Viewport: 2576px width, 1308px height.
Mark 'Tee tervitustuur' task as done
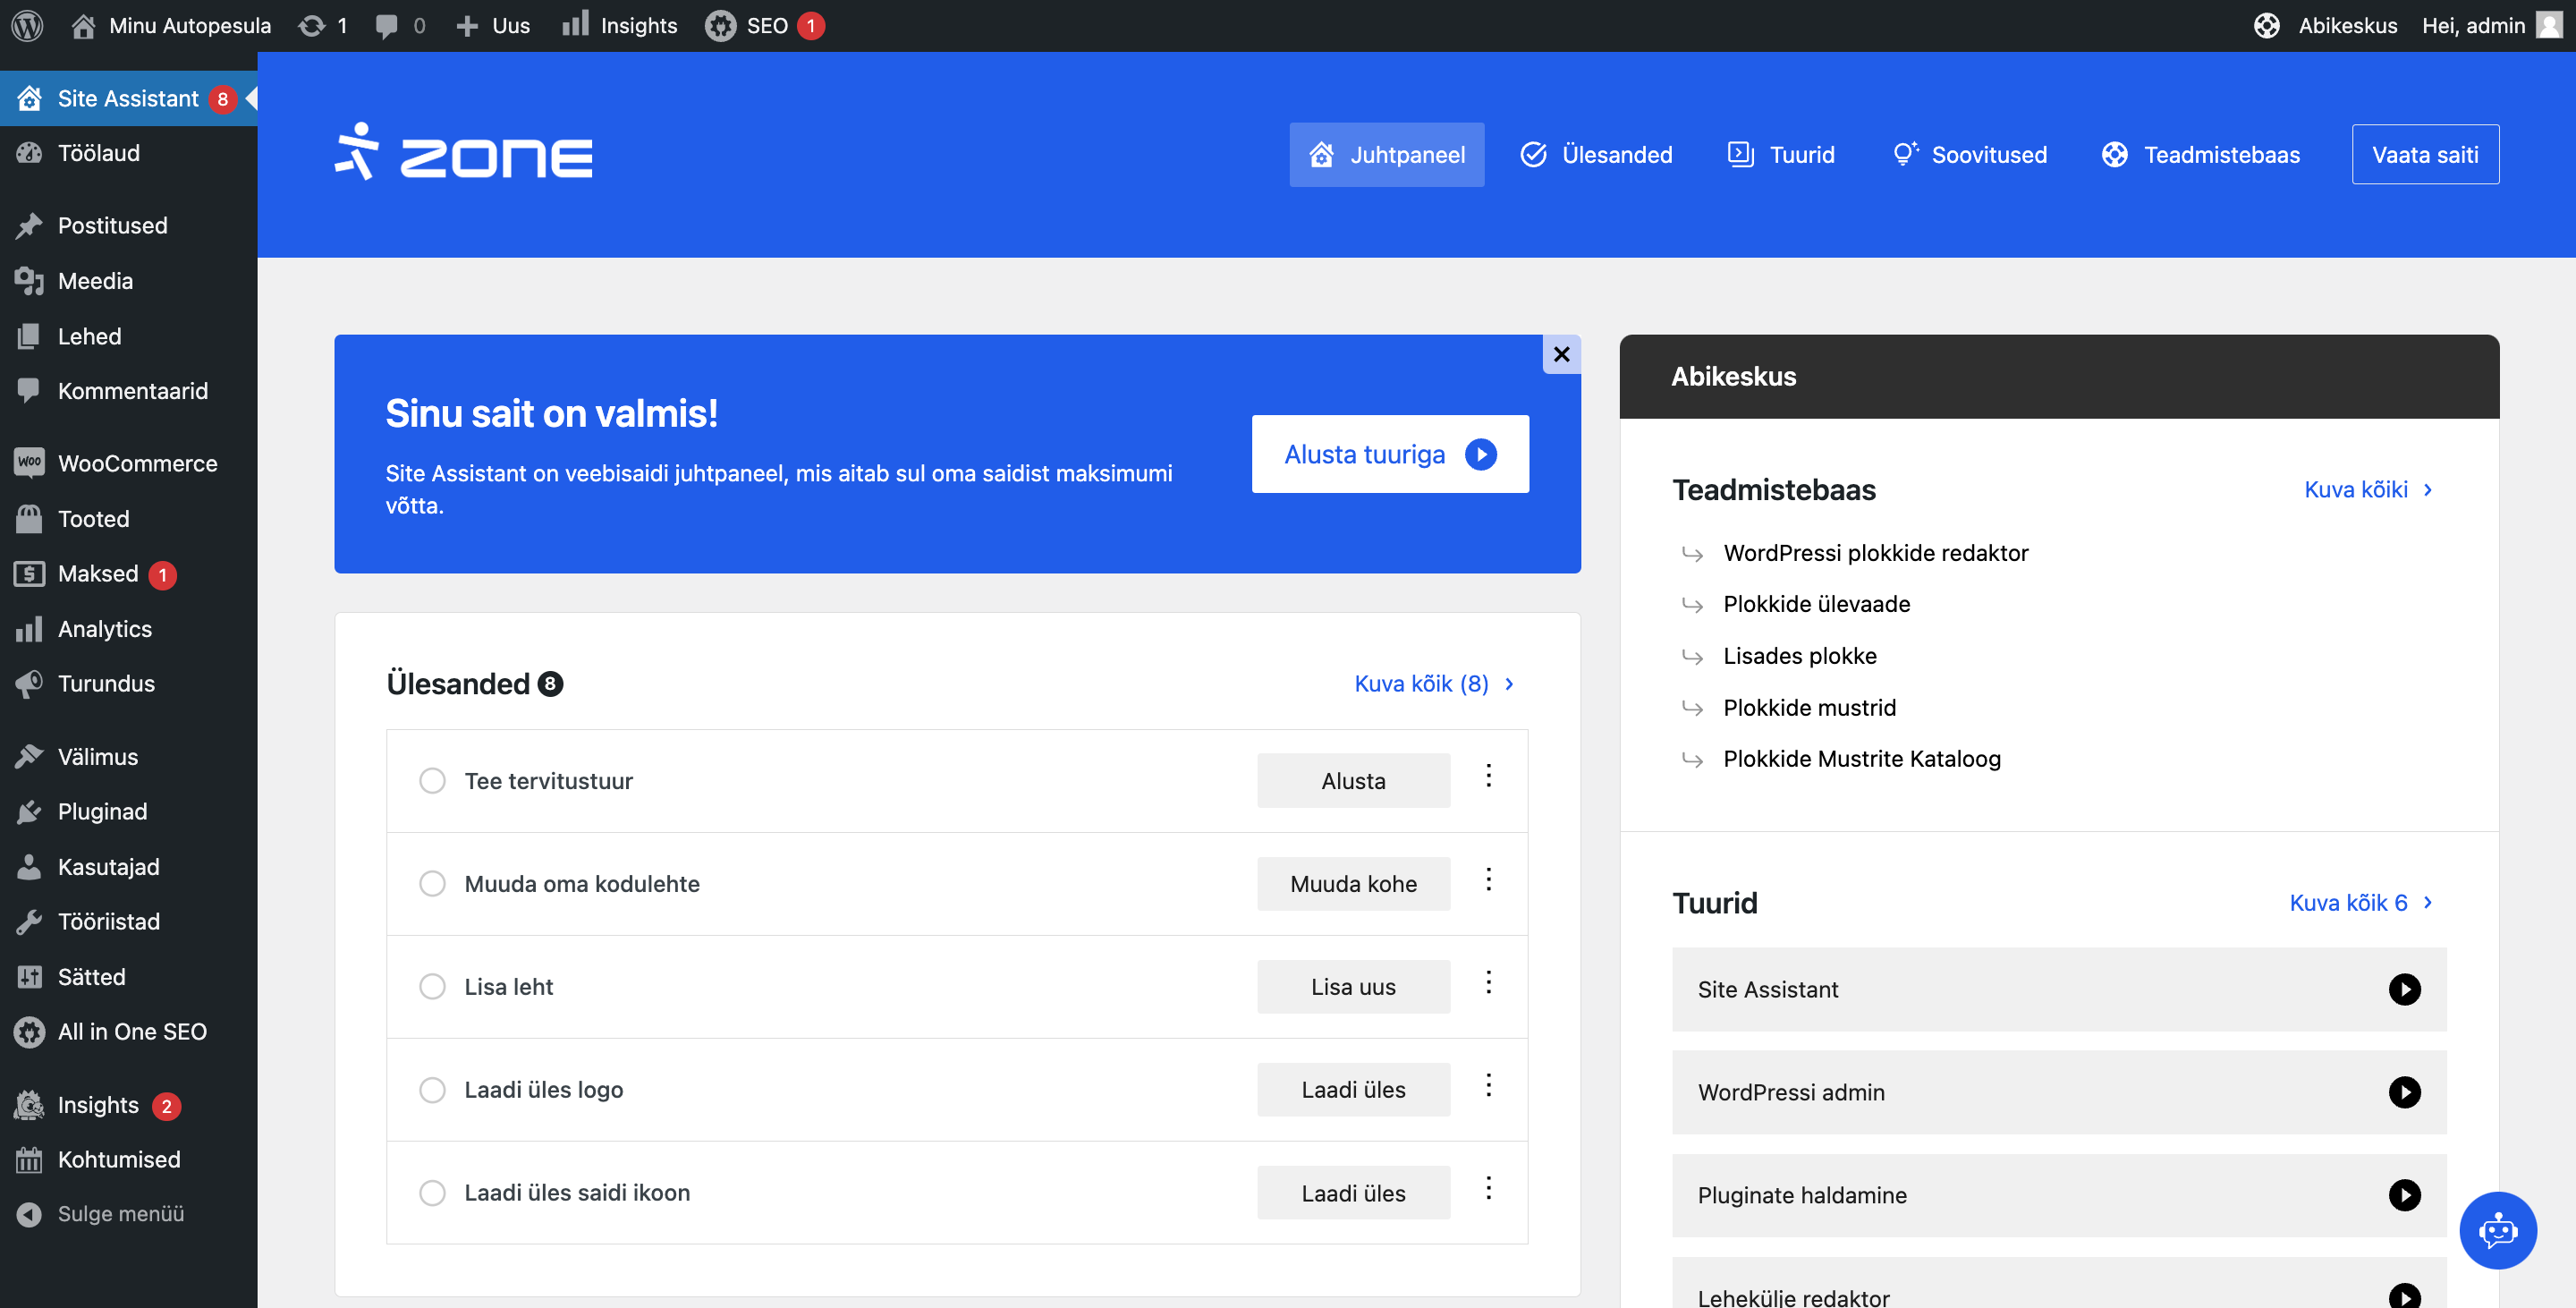point(432,781)
